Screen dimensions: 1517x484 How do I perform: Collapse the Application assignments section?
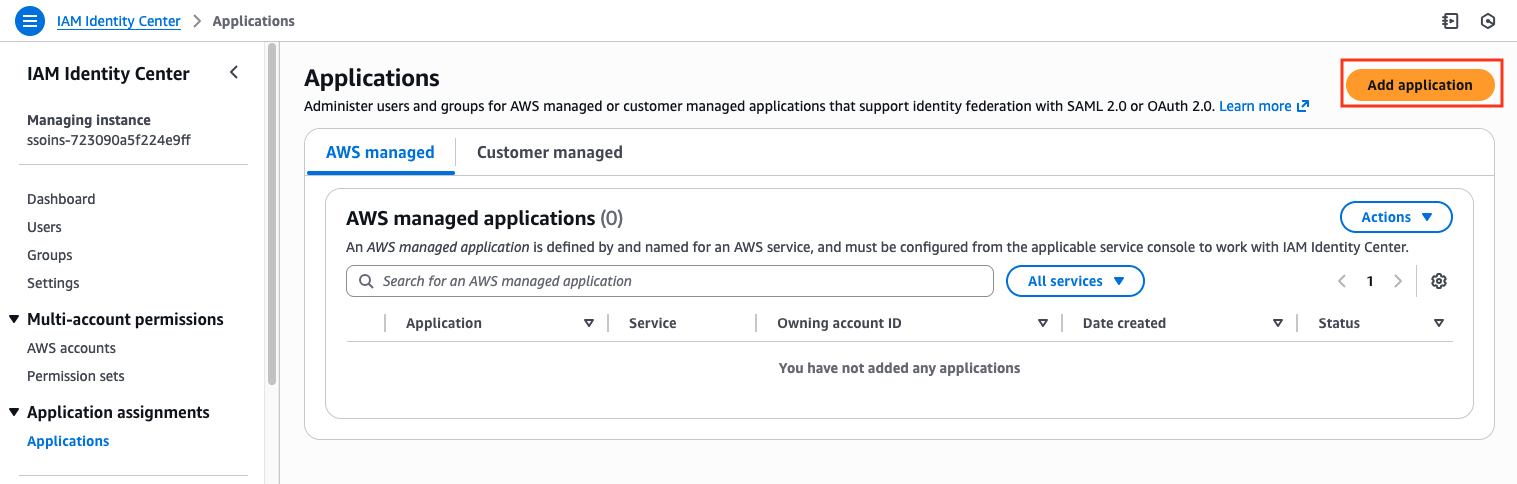point(14,412)
